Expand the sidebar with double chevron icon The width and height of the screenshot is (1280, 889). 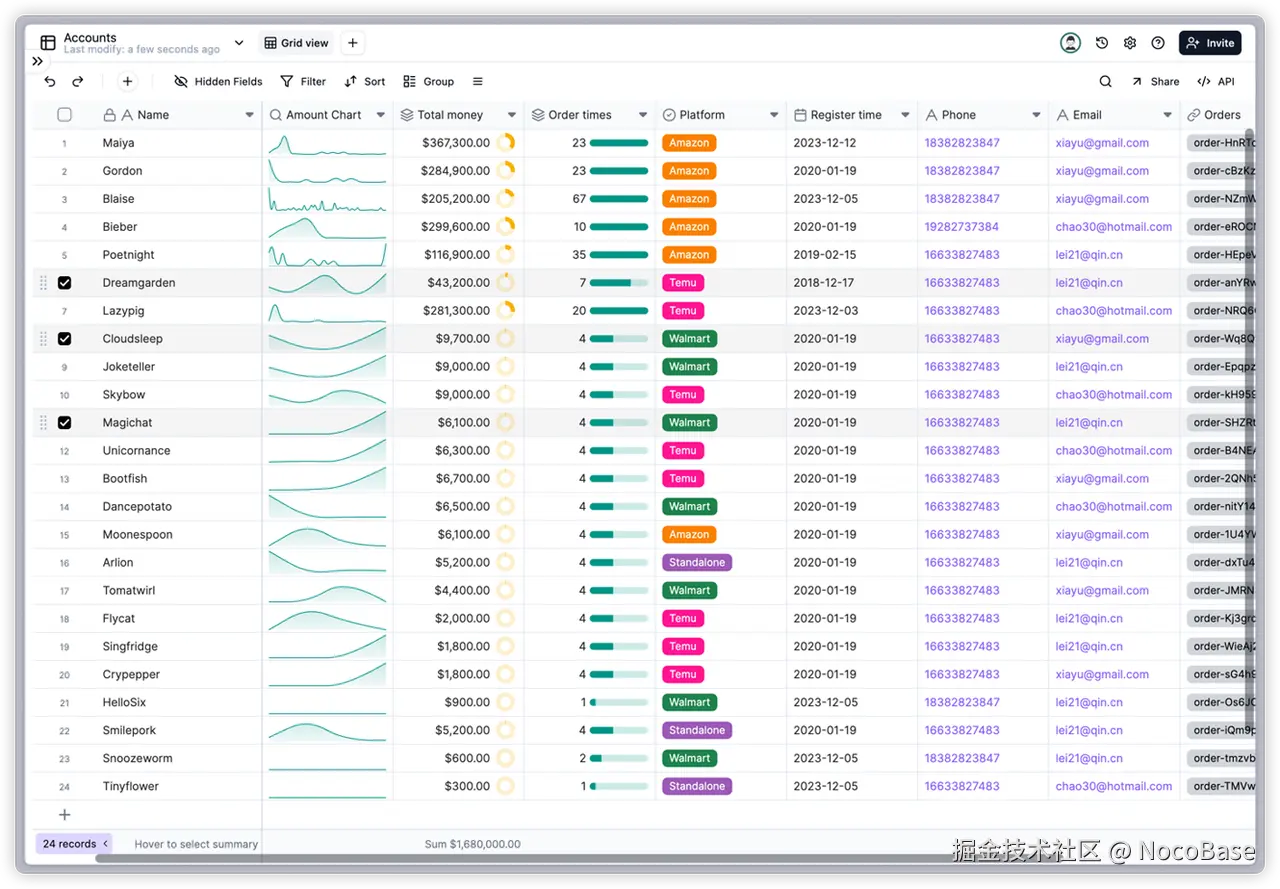click(x=37, y=61)
